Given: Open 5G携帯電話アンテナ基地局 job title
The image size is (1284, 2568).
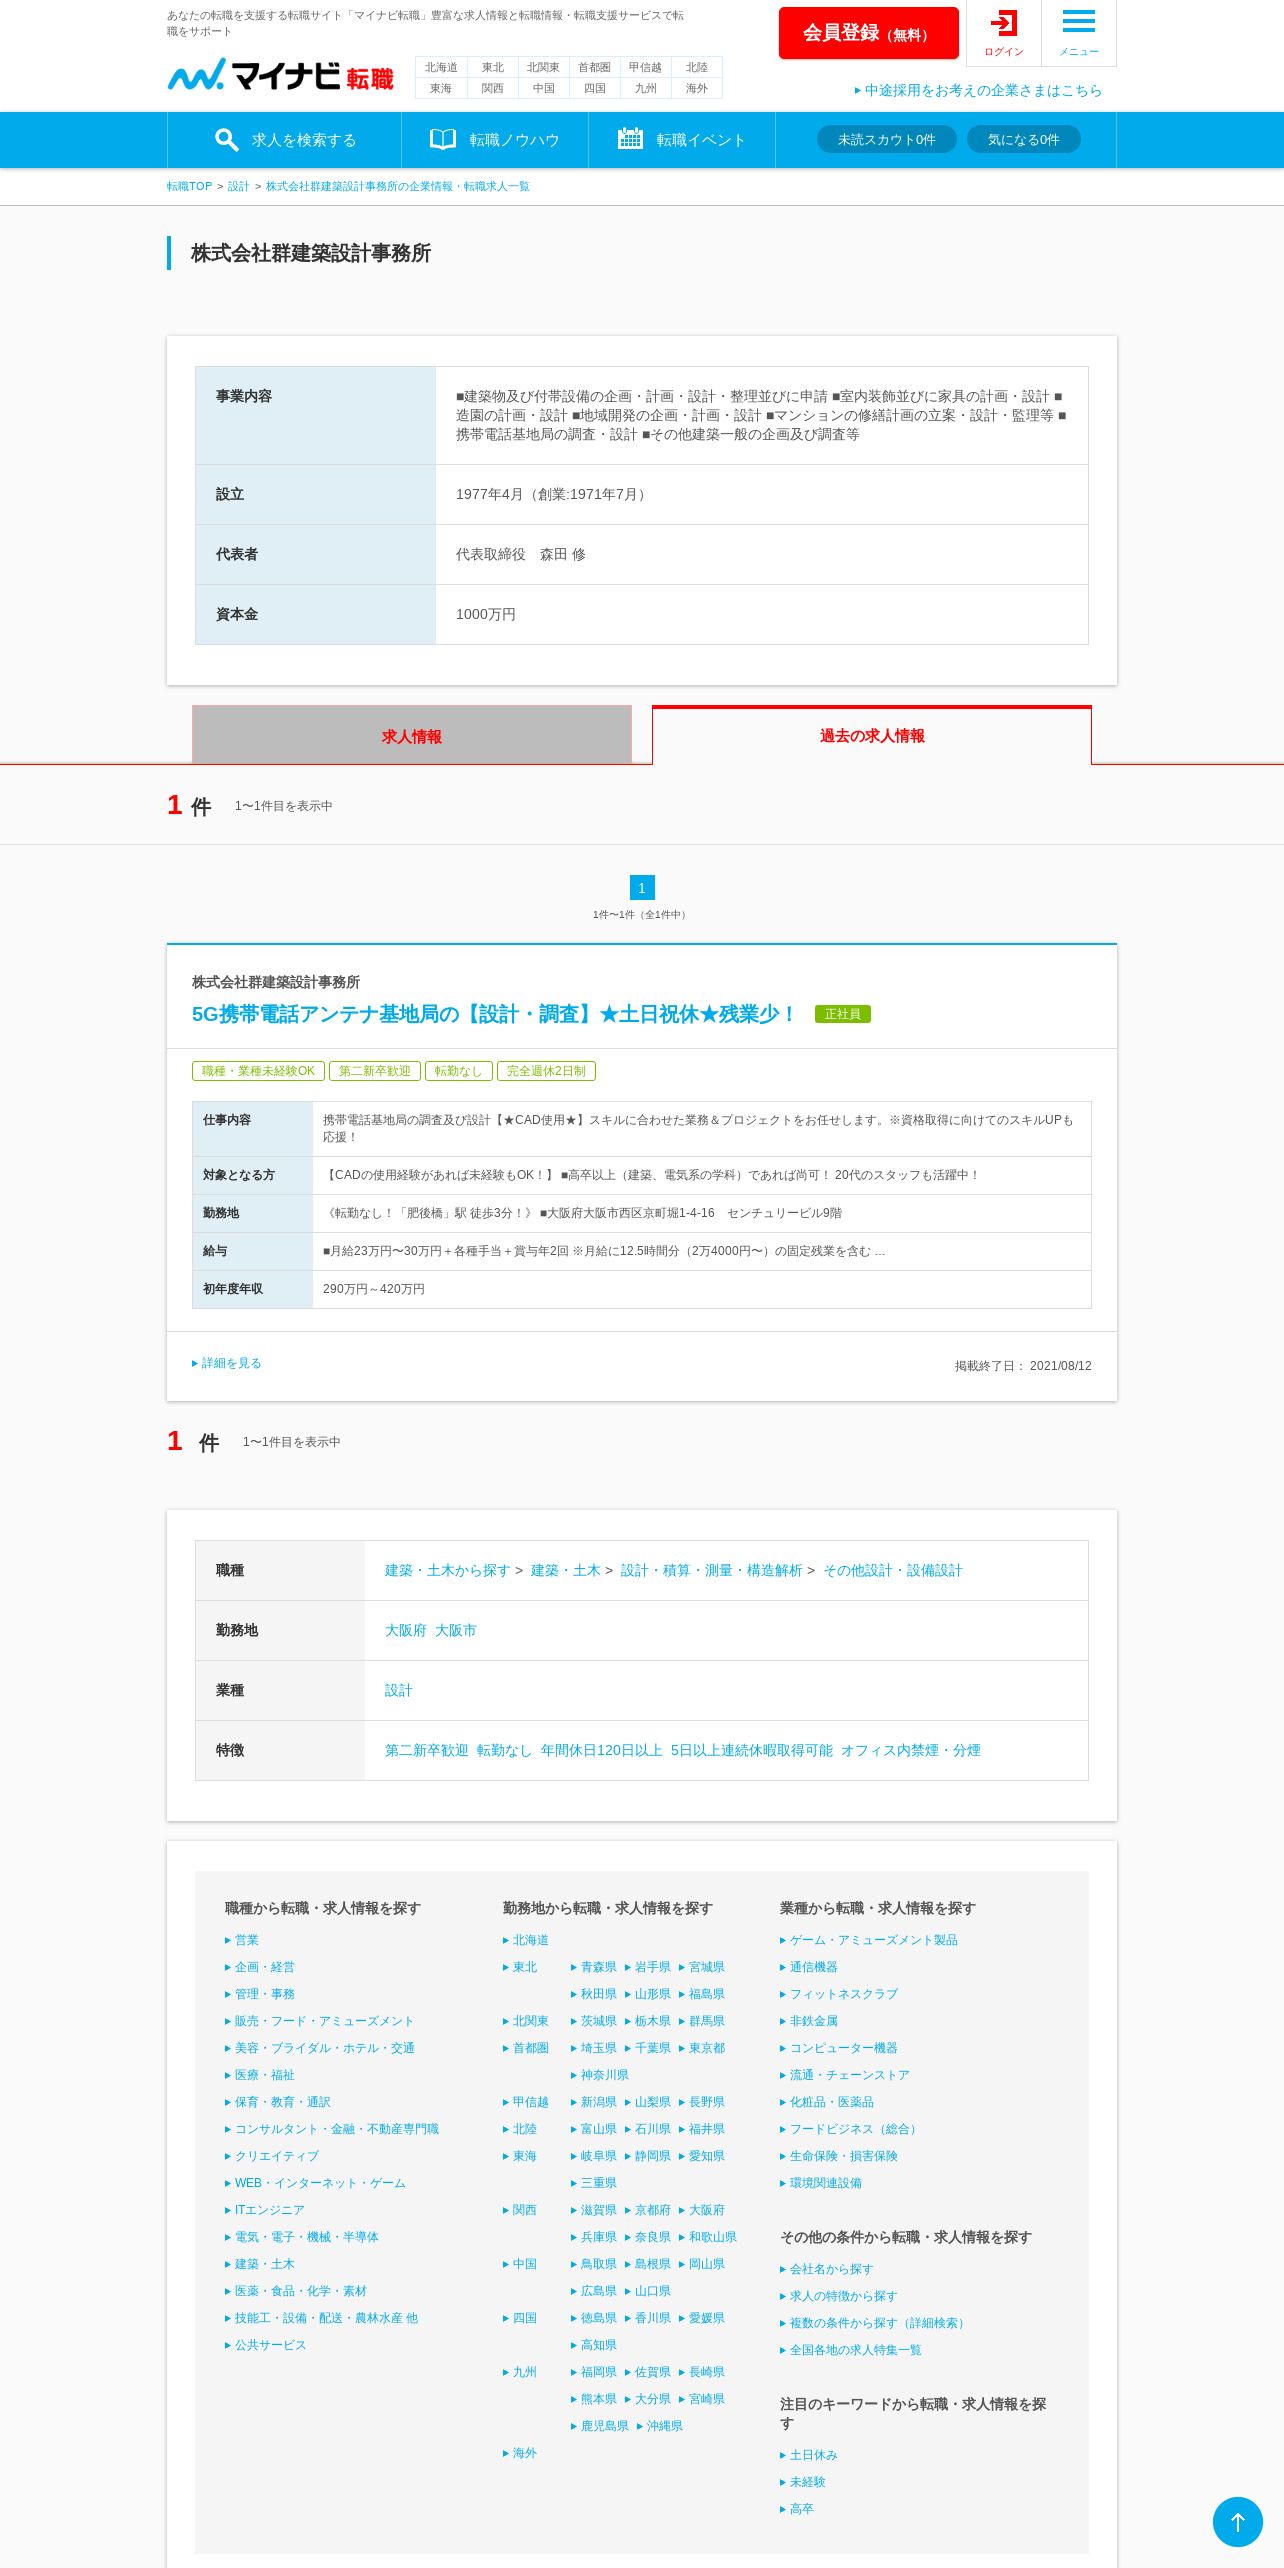Looking at the screenshot, I should tap(494, 1014).
